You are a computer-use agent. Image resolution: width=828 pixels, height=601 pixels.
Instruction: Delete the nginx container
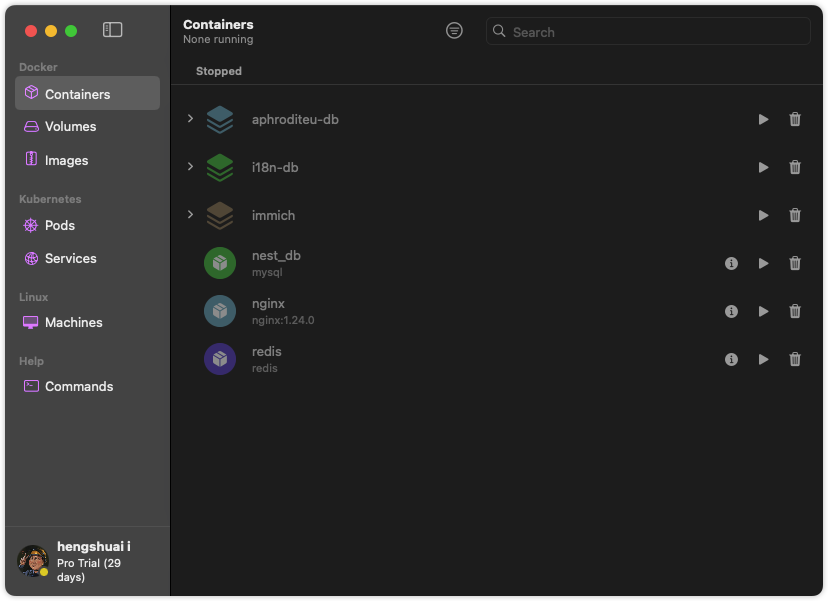(795, 312)
